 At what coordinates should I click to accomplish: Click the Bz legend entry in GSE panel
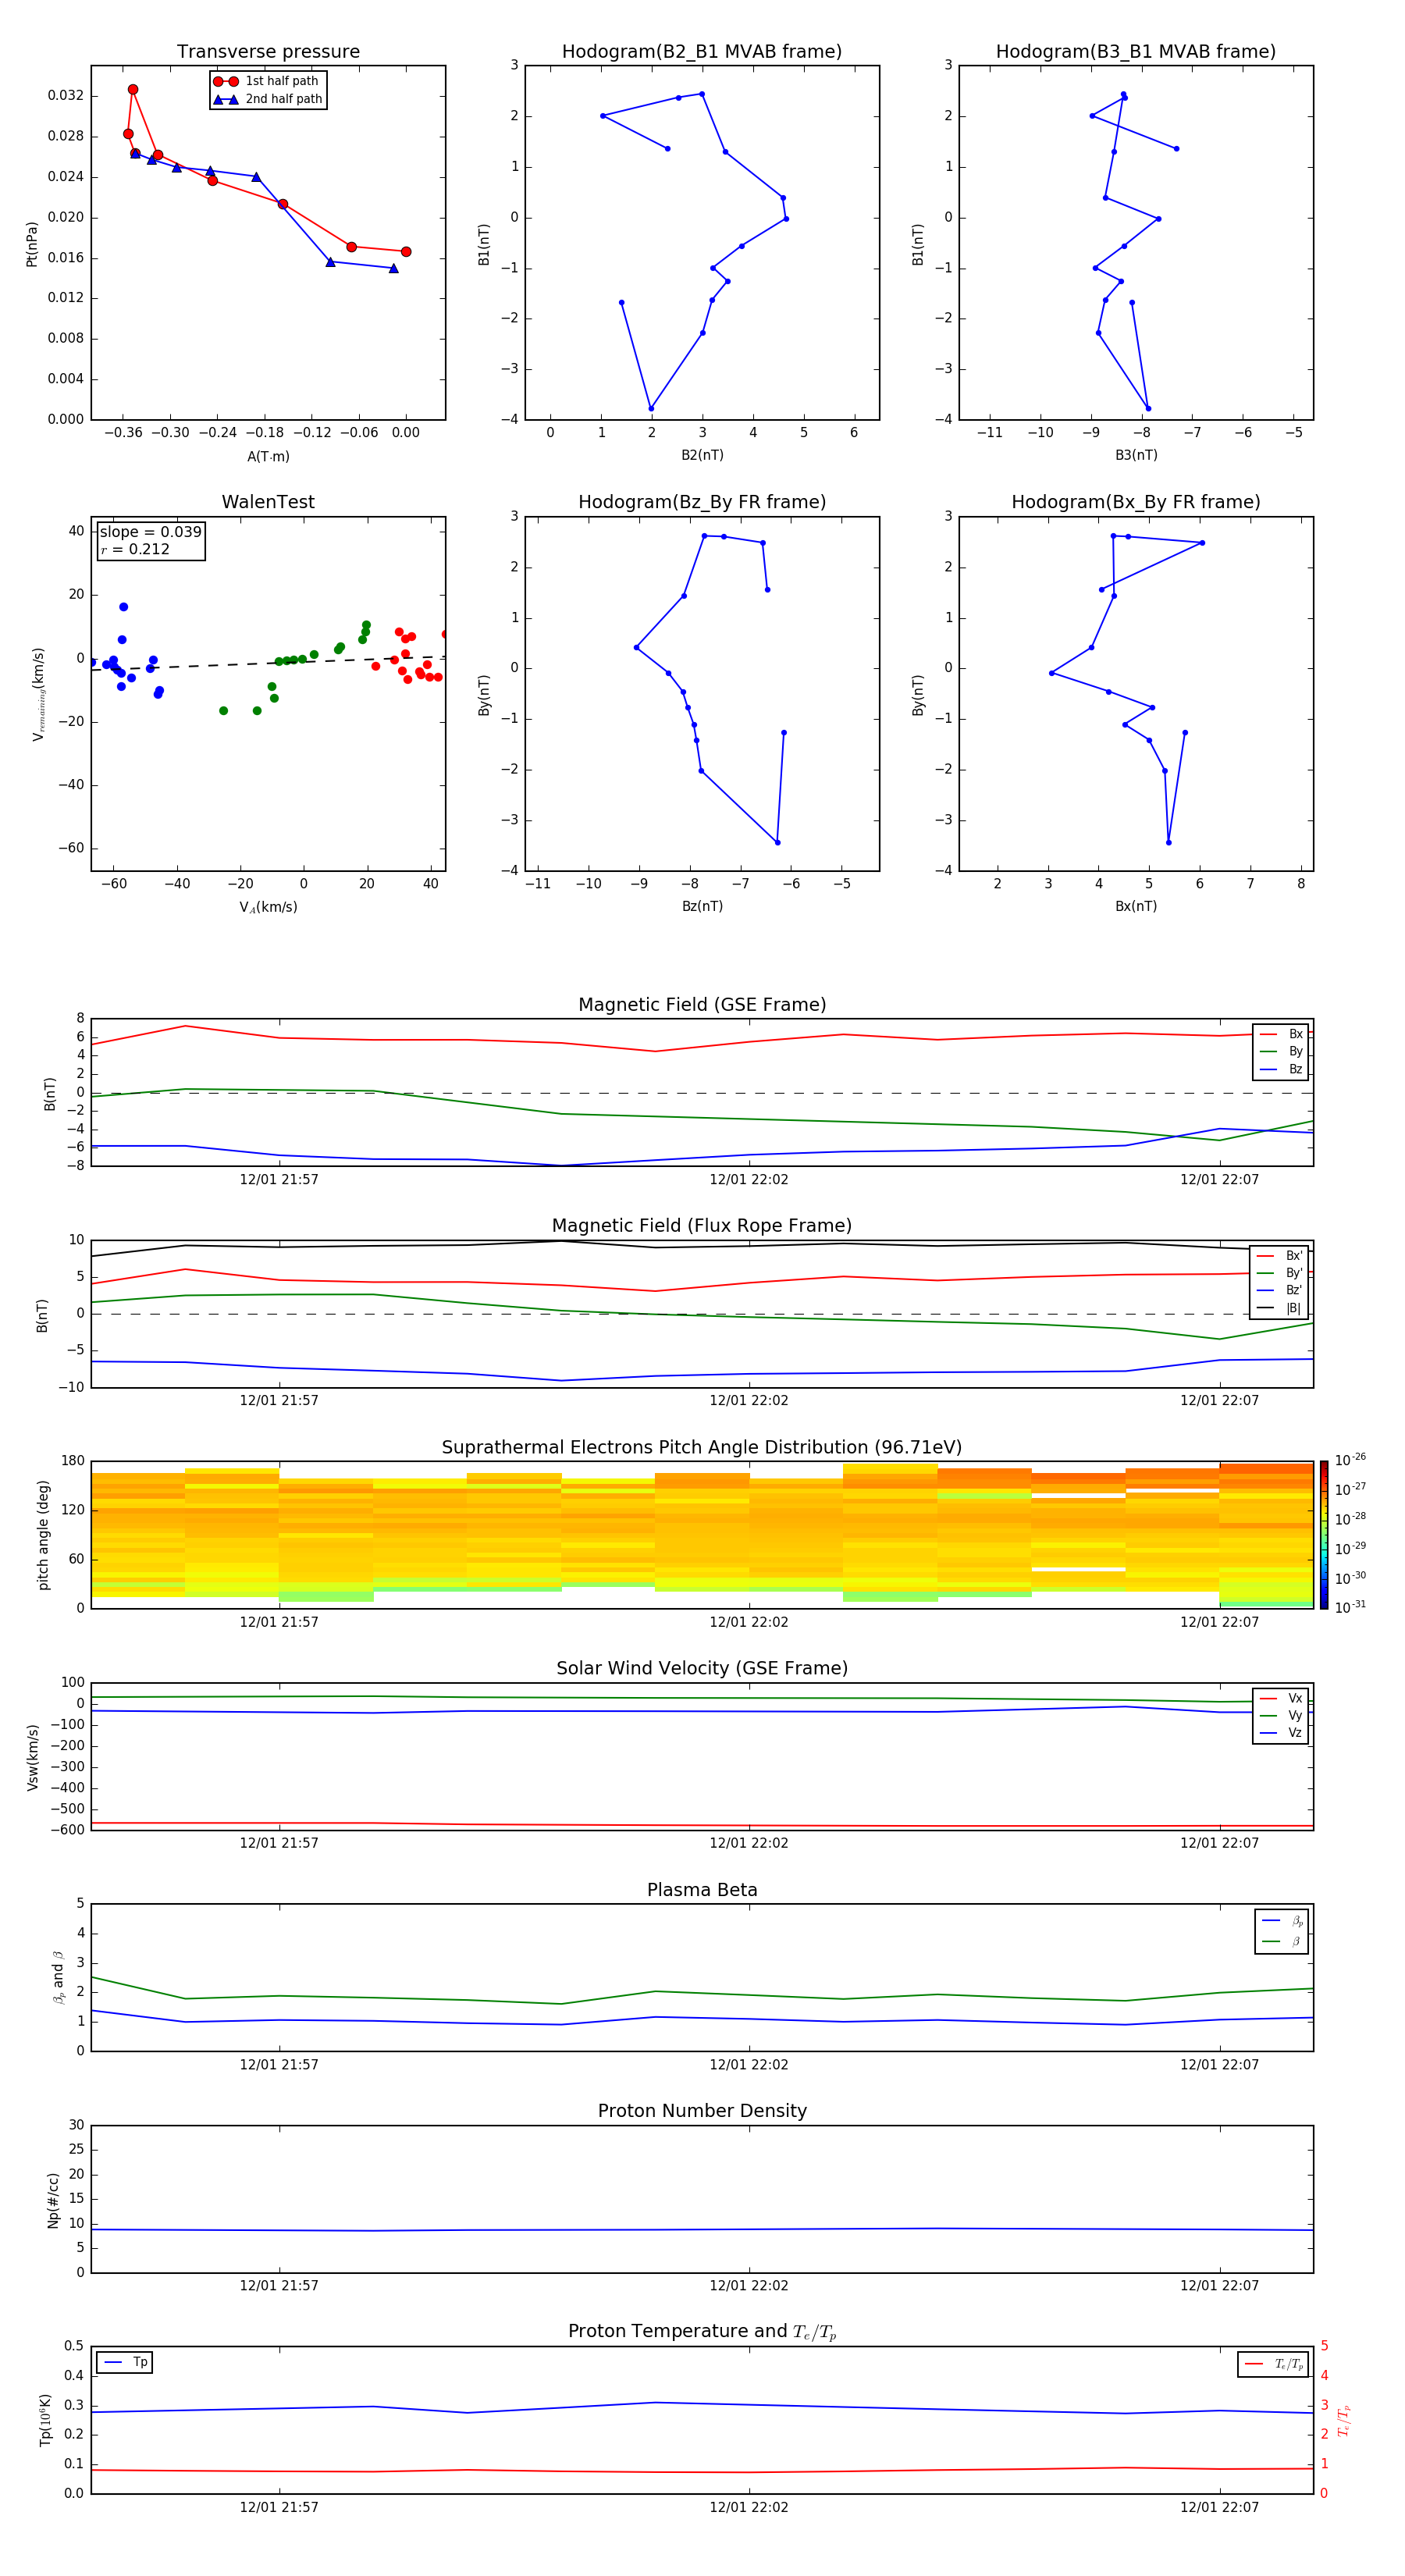[1281, 1069]
